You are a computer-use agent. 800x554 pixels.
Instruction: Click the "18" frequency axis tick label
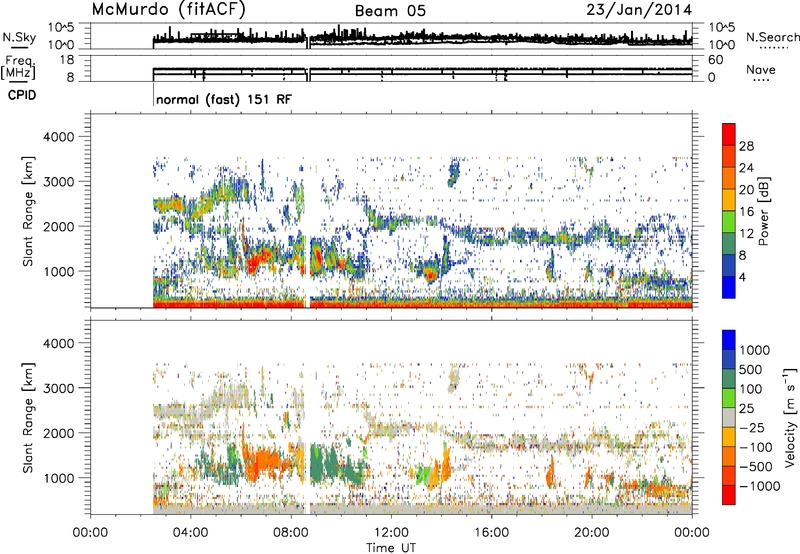[x=67, y=60]
